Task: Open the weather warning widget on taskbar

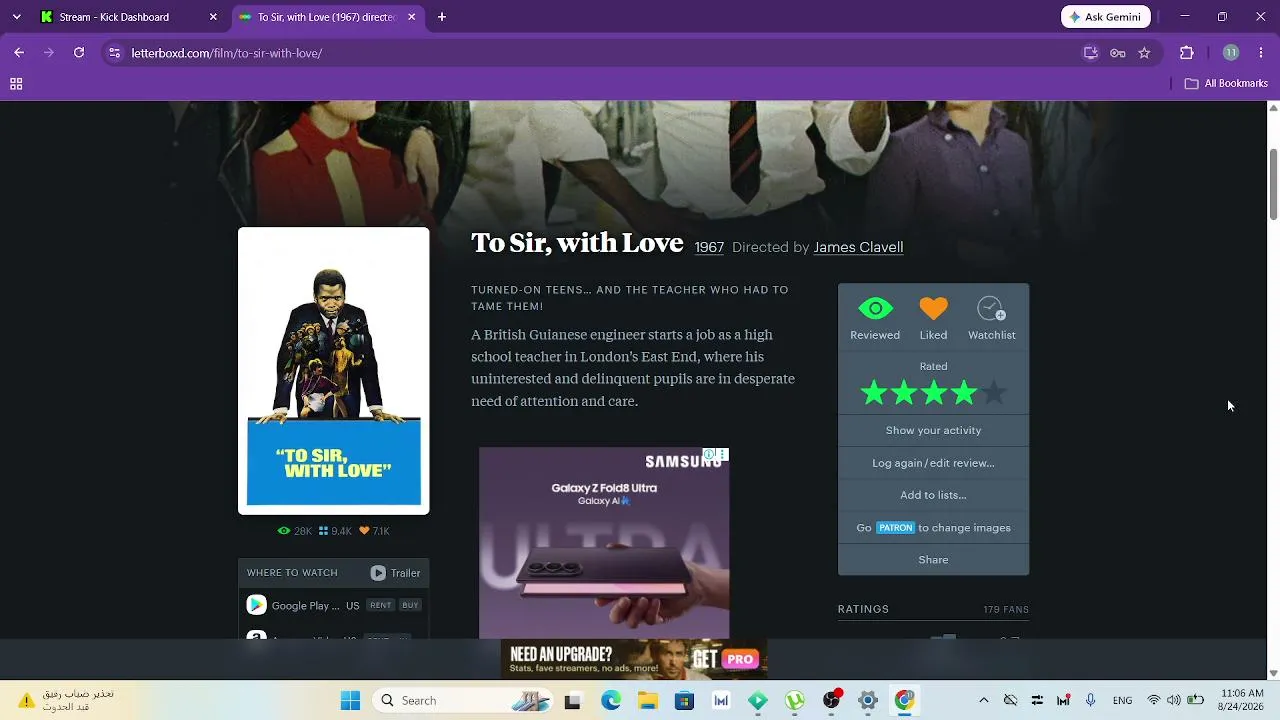Action: 66,700
